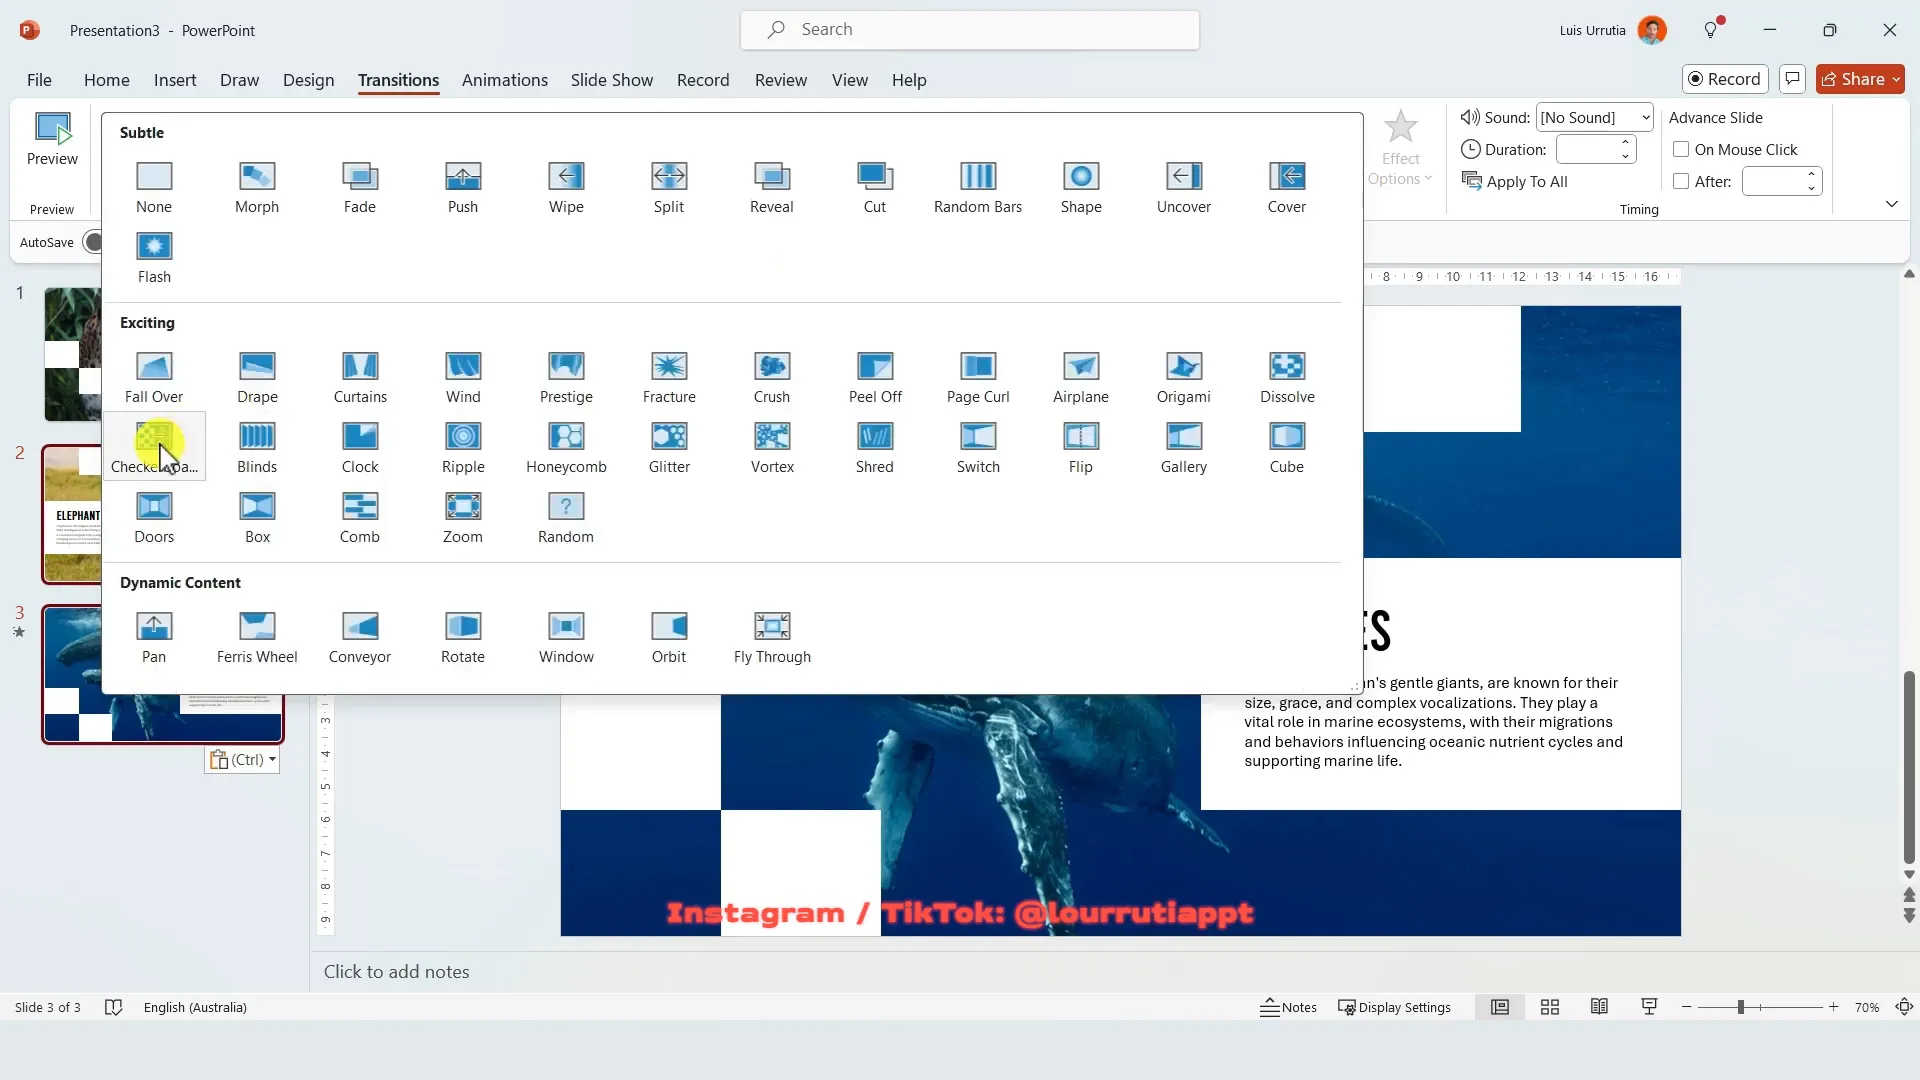Toggle the On Mouse Click checkbox

[x=1681, y=149]
